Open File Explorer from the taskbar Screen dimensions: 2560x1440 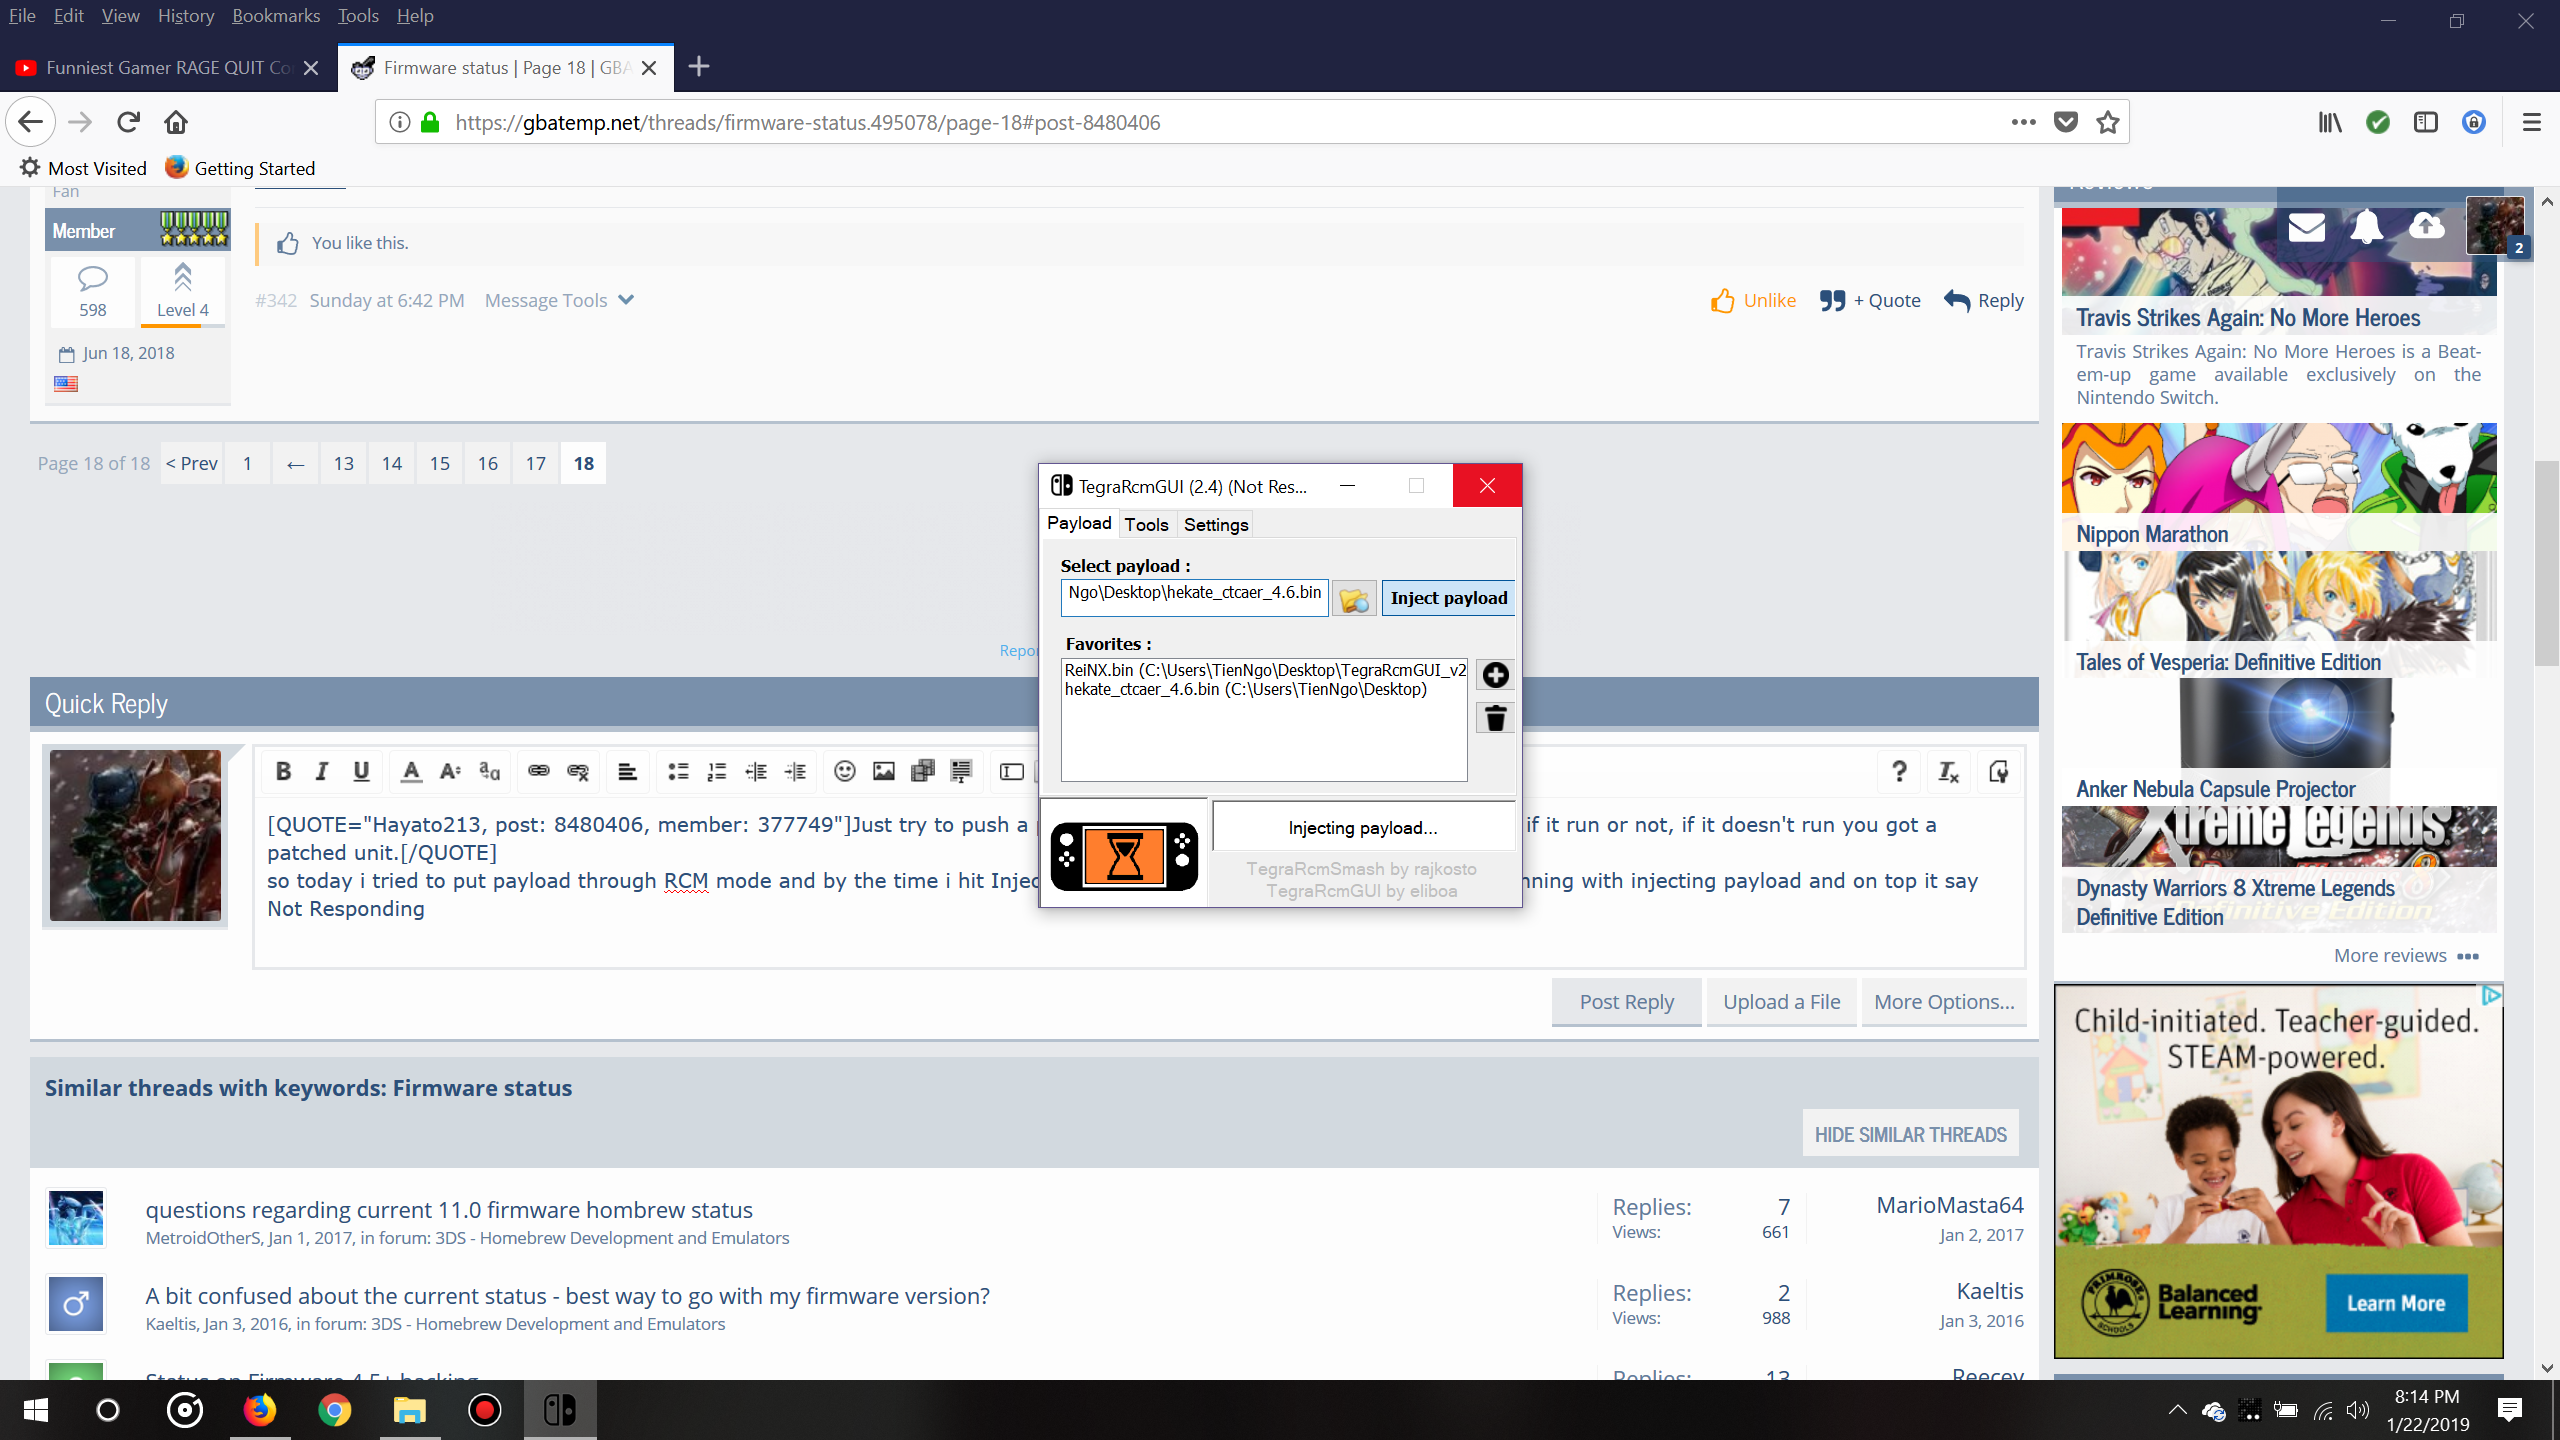pyautogui.click(x=409, y=1410)
